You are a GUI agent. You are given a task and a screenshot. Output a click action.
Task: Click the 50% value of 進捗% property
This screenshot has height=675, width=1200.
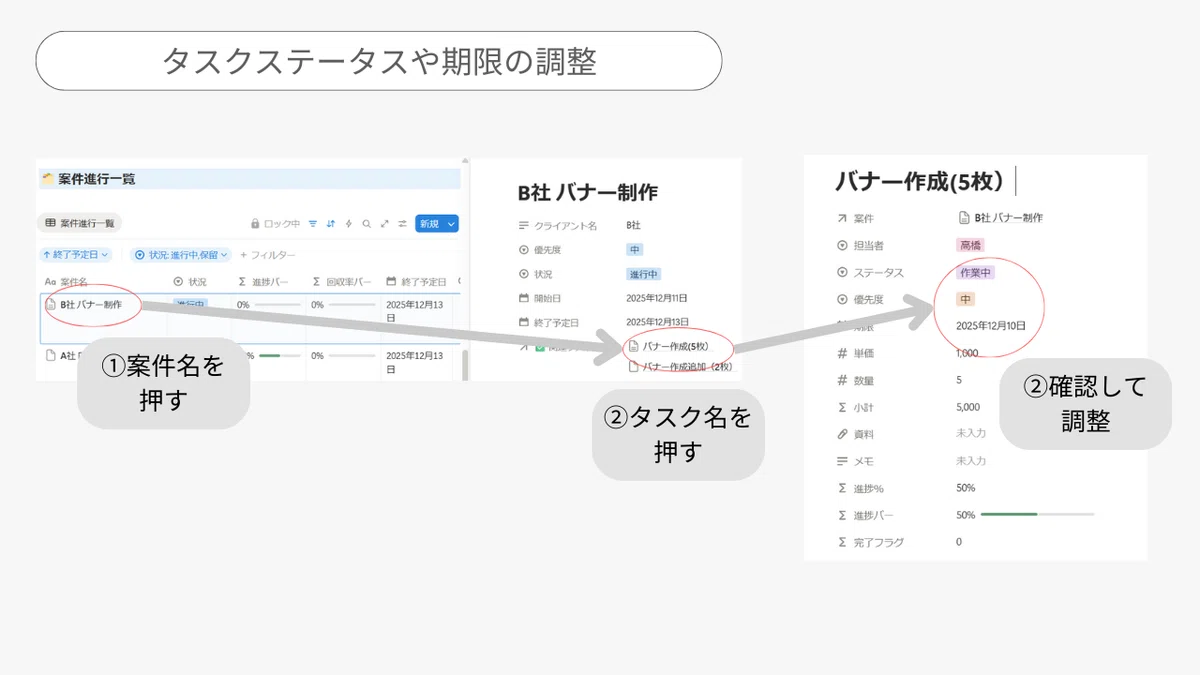(966, 488)
